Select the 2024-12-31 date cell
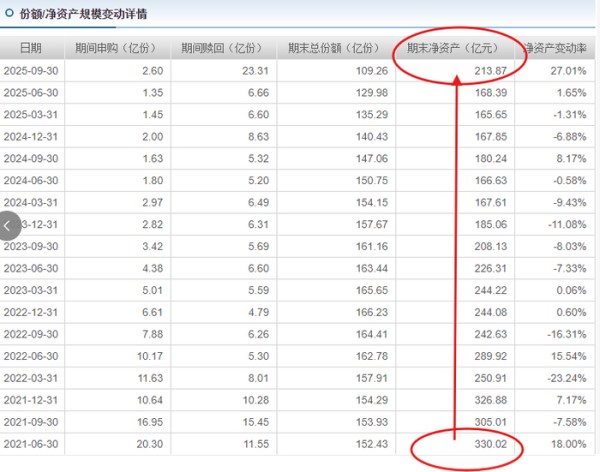Screen dimensions: 600x472 click(x=31, y=137)
